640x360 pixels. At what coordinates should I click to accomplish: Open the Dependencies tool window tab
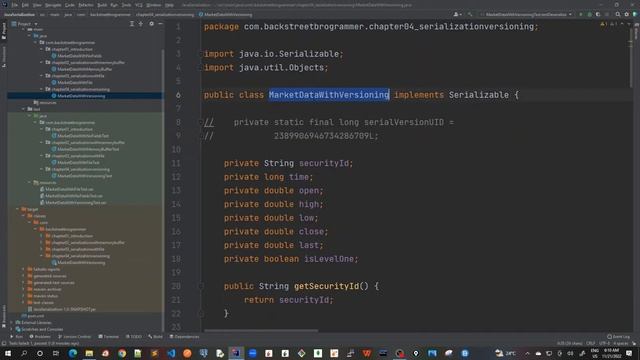point(184,337)
